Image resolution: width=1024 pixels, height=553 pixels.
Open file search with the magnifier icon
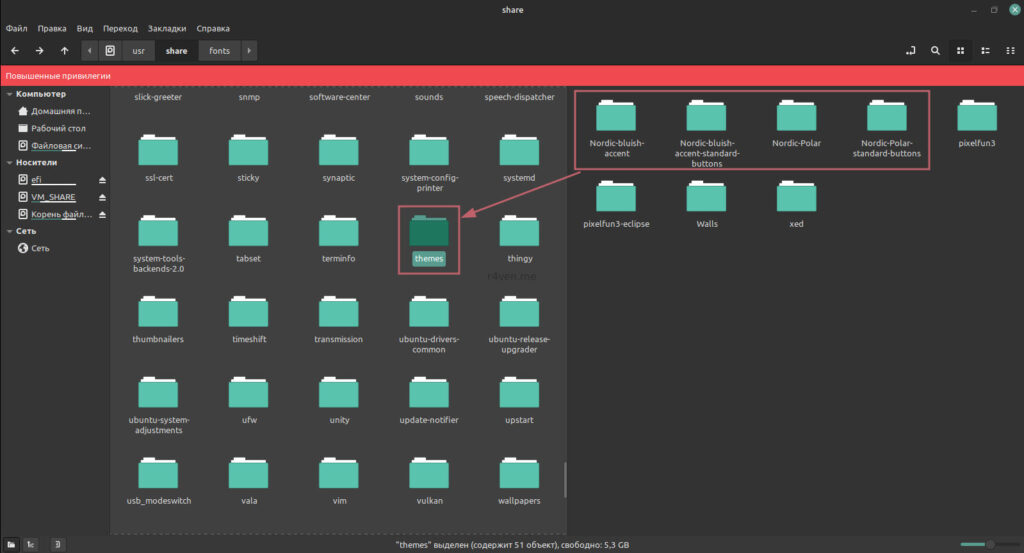point(935,50)
